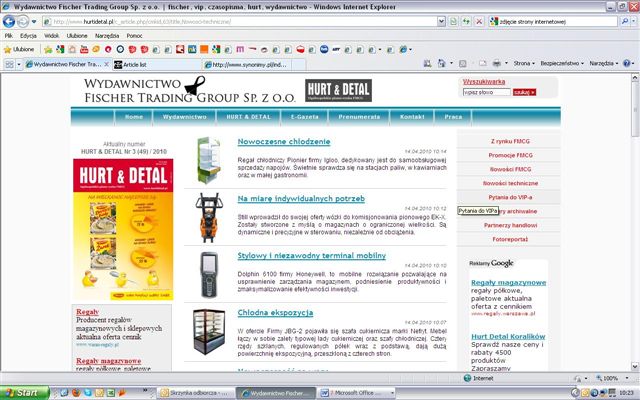The width and height of the screenshot is (640, 400).
Task: Click the orange square favorite icon
Action: point(204,49)
